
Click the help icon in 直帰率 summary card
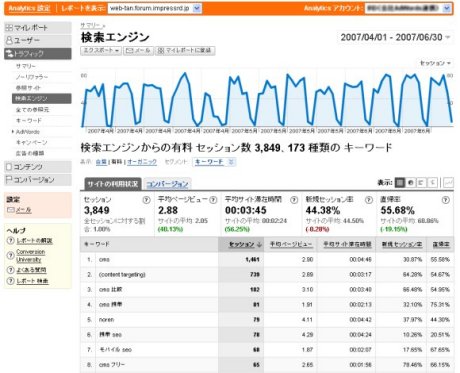coord(445,200)
